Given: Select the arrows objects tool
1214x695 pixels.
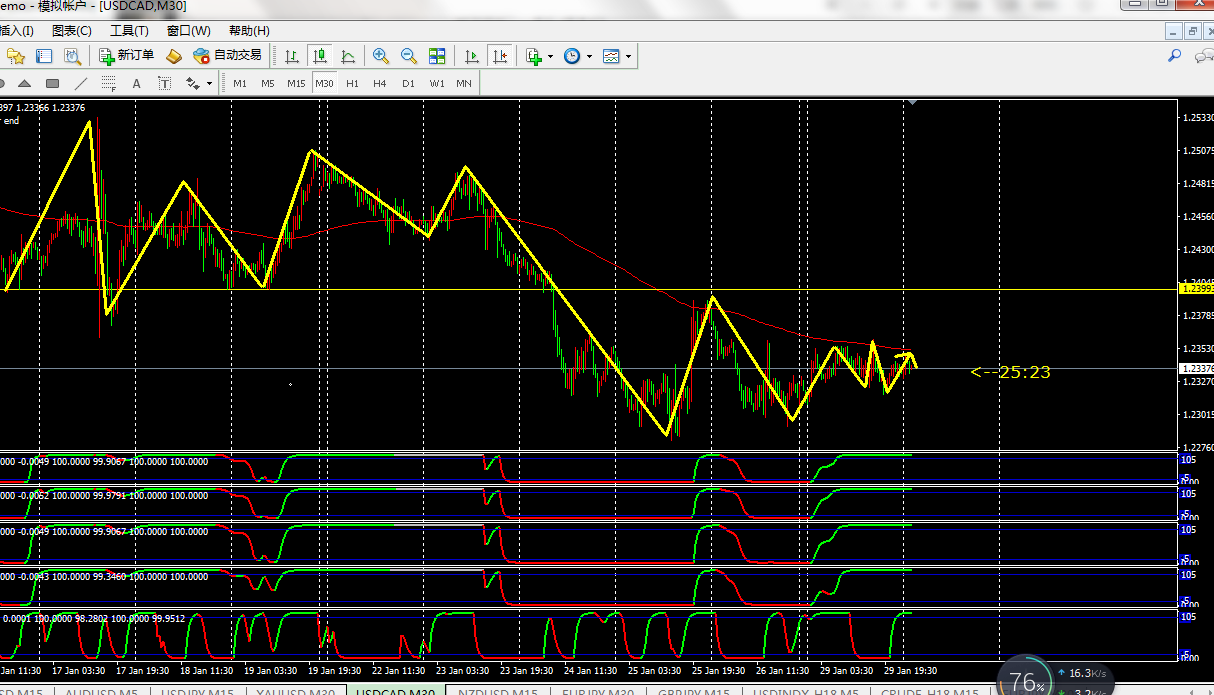Looking at the screenshot, I should [x=192, y=83].
